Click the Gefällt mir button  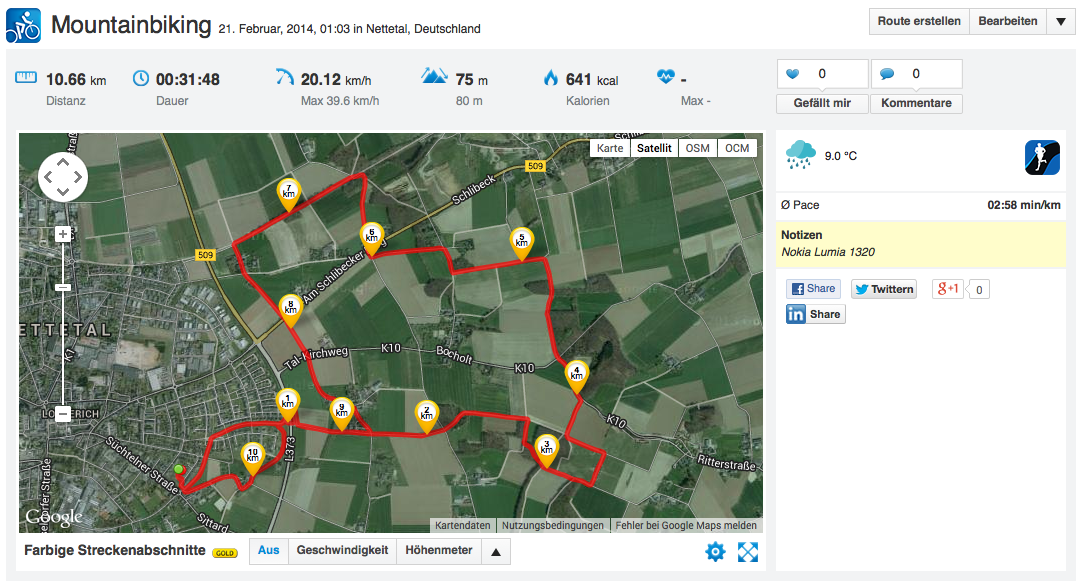[822, 103]
